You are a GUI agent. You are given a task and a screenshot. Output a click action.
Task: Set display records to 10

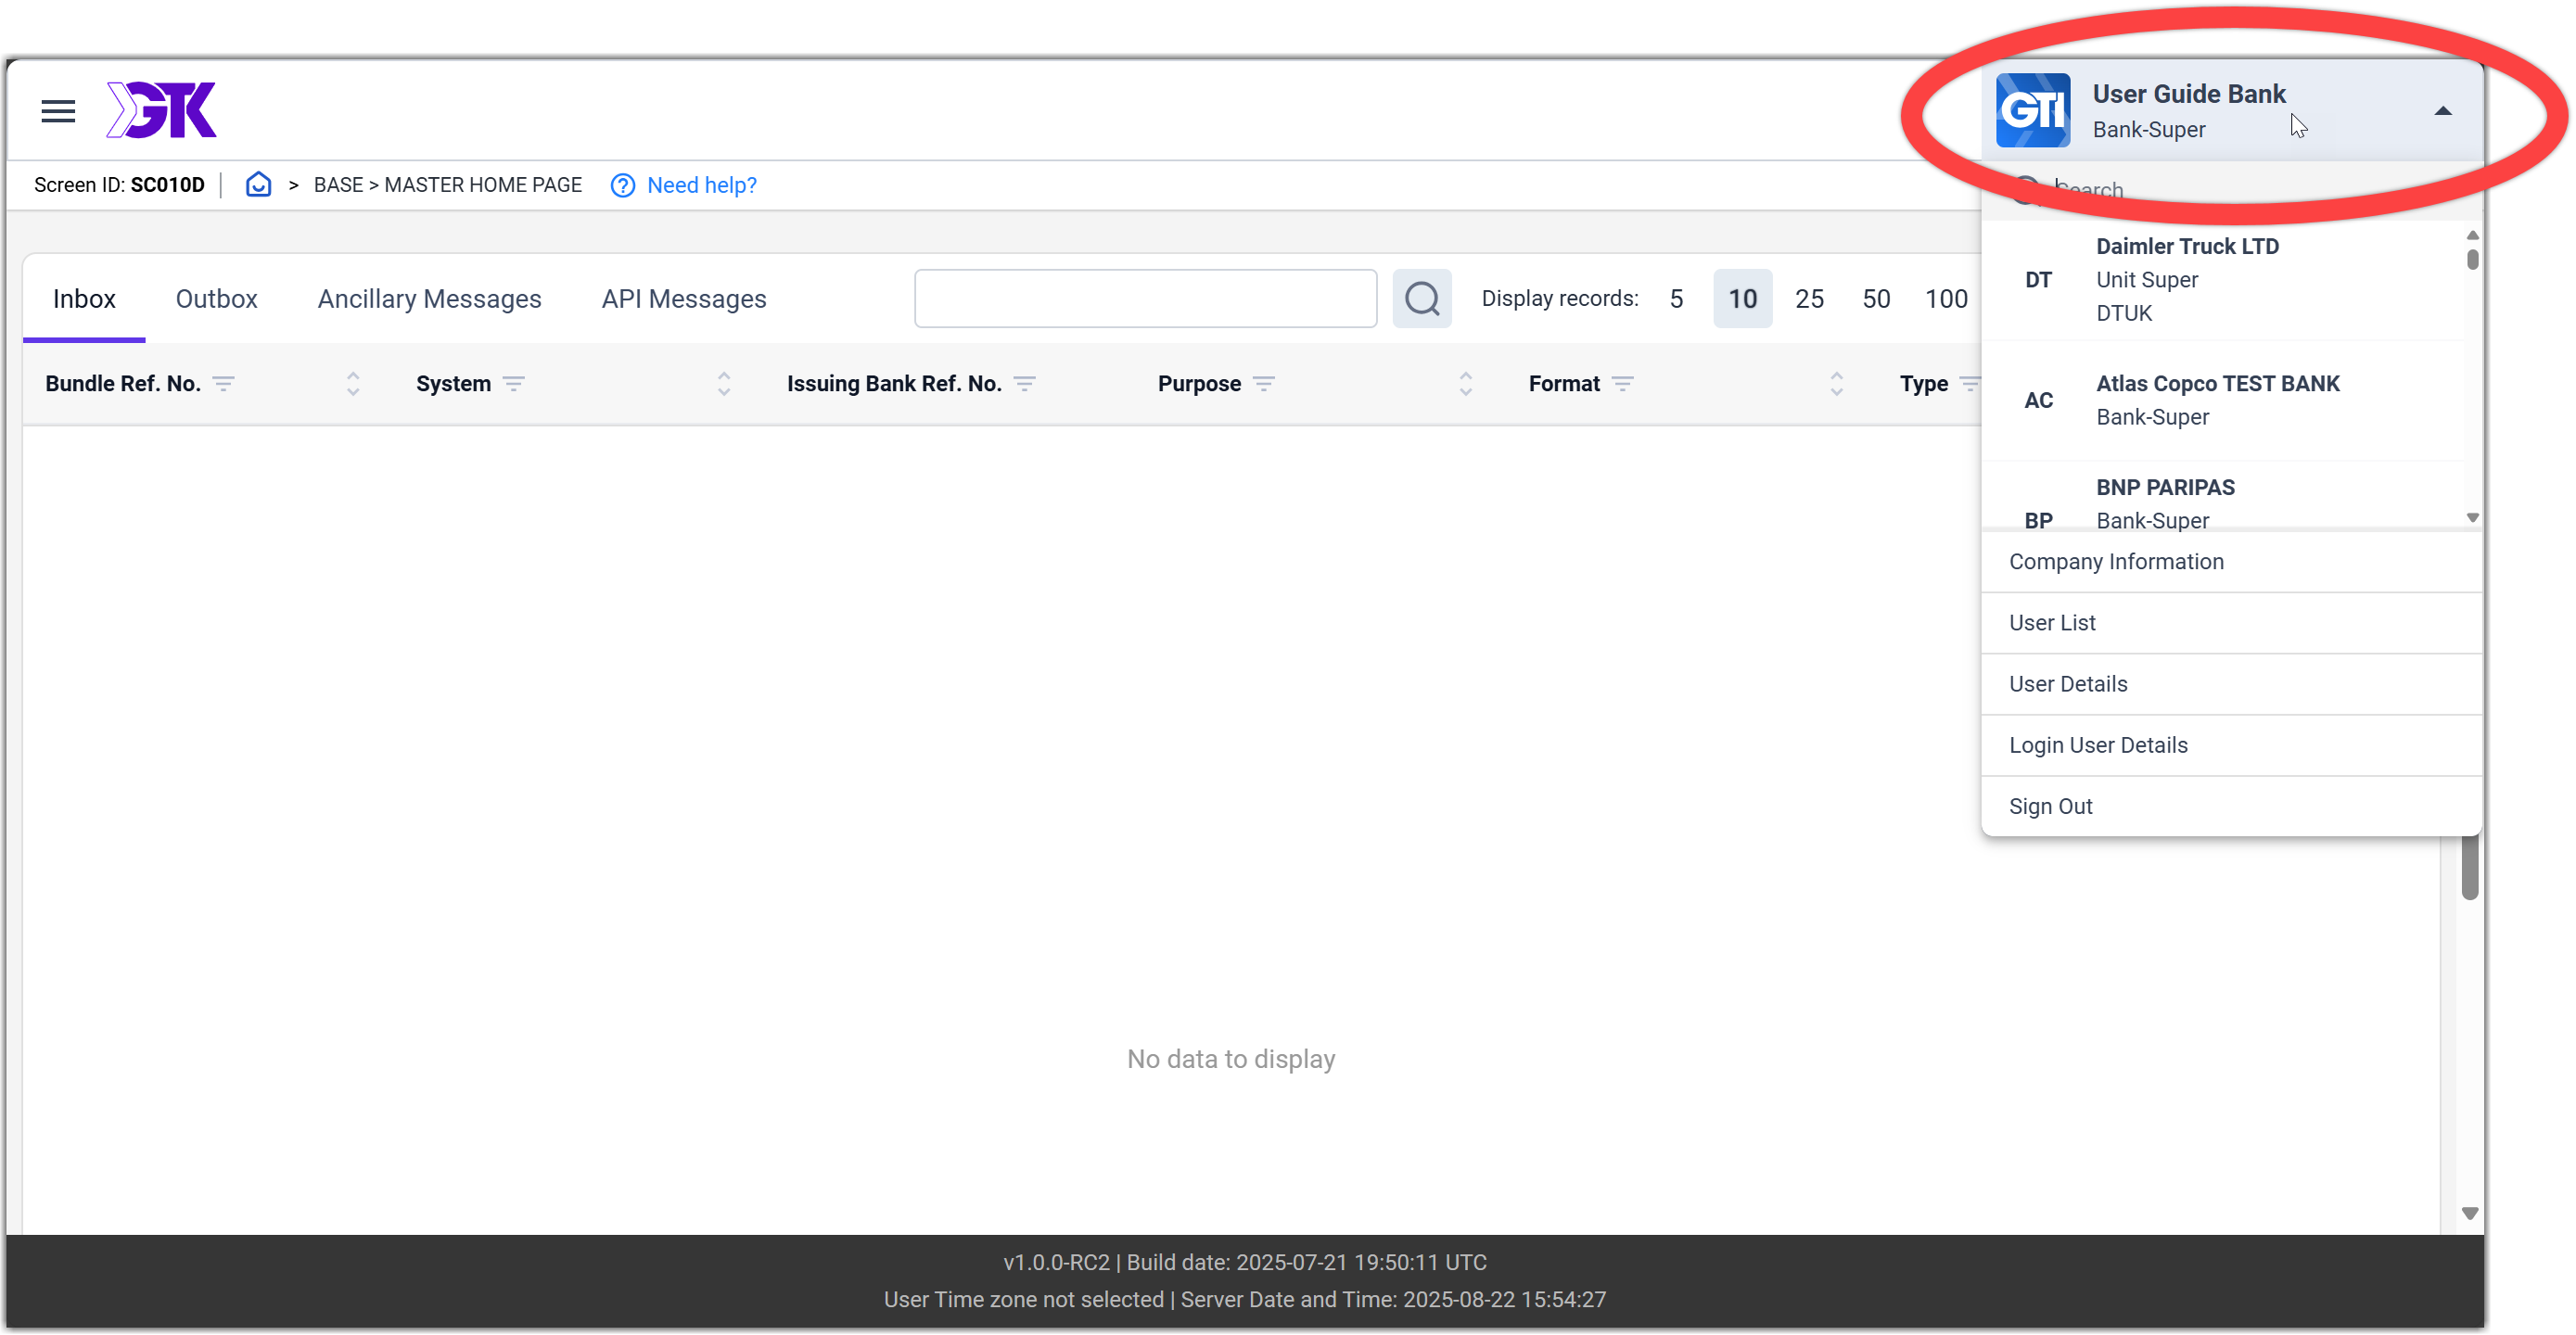click(1742, 299)
